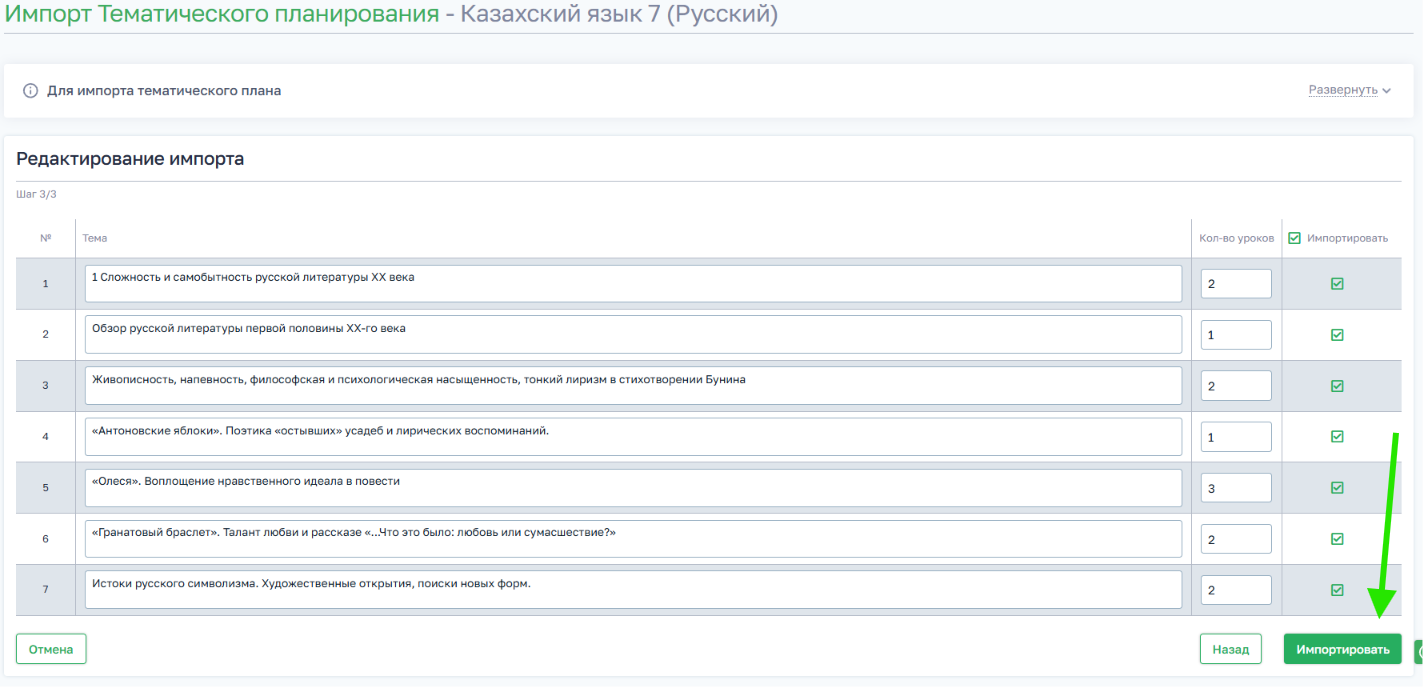The height and width of the screenshot is (687, 1423).
Task: Click lesson count field in row 4
Action: (1236, 437)
